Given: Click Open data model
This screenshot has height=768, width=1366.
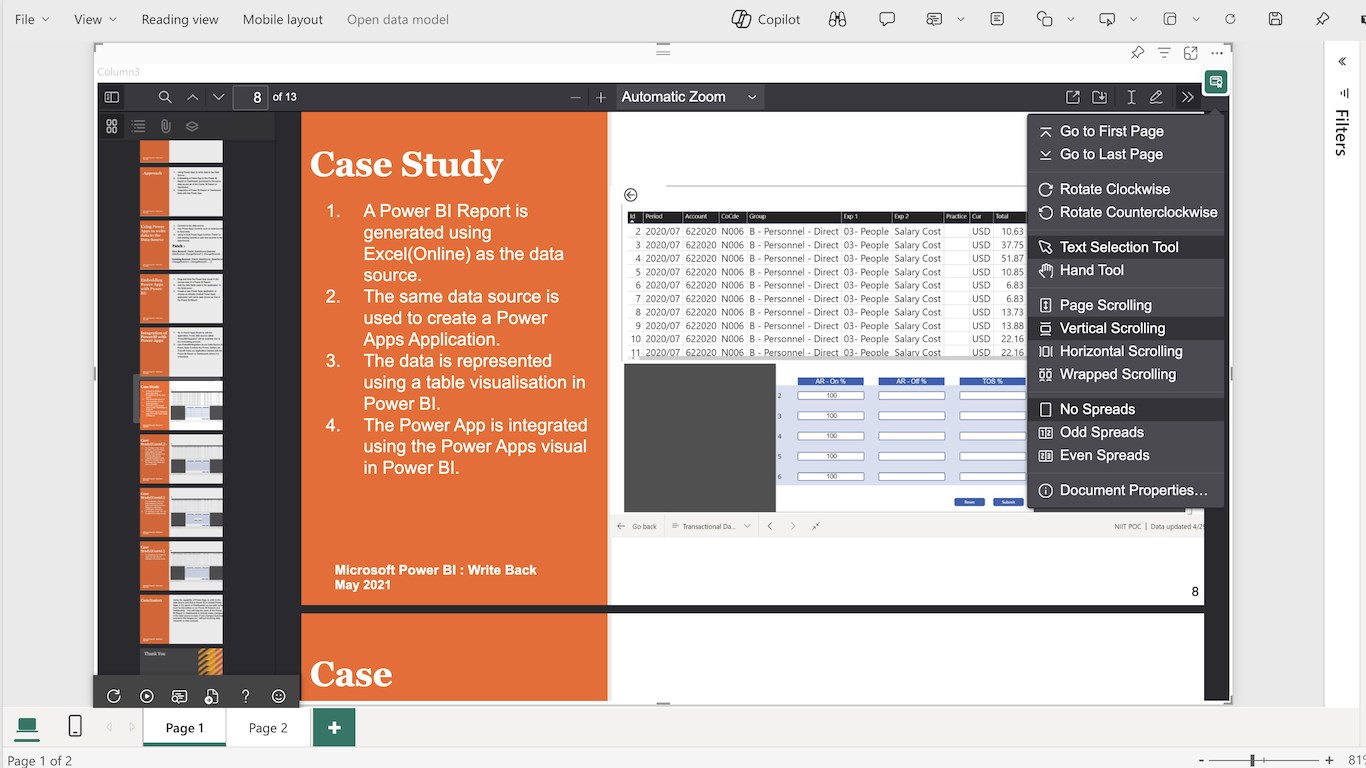Looking at the screenshot, I should (397, 19).
